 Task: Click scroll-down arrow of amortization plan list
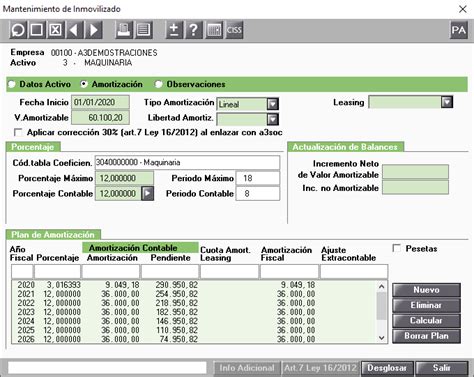coord(382,338)
